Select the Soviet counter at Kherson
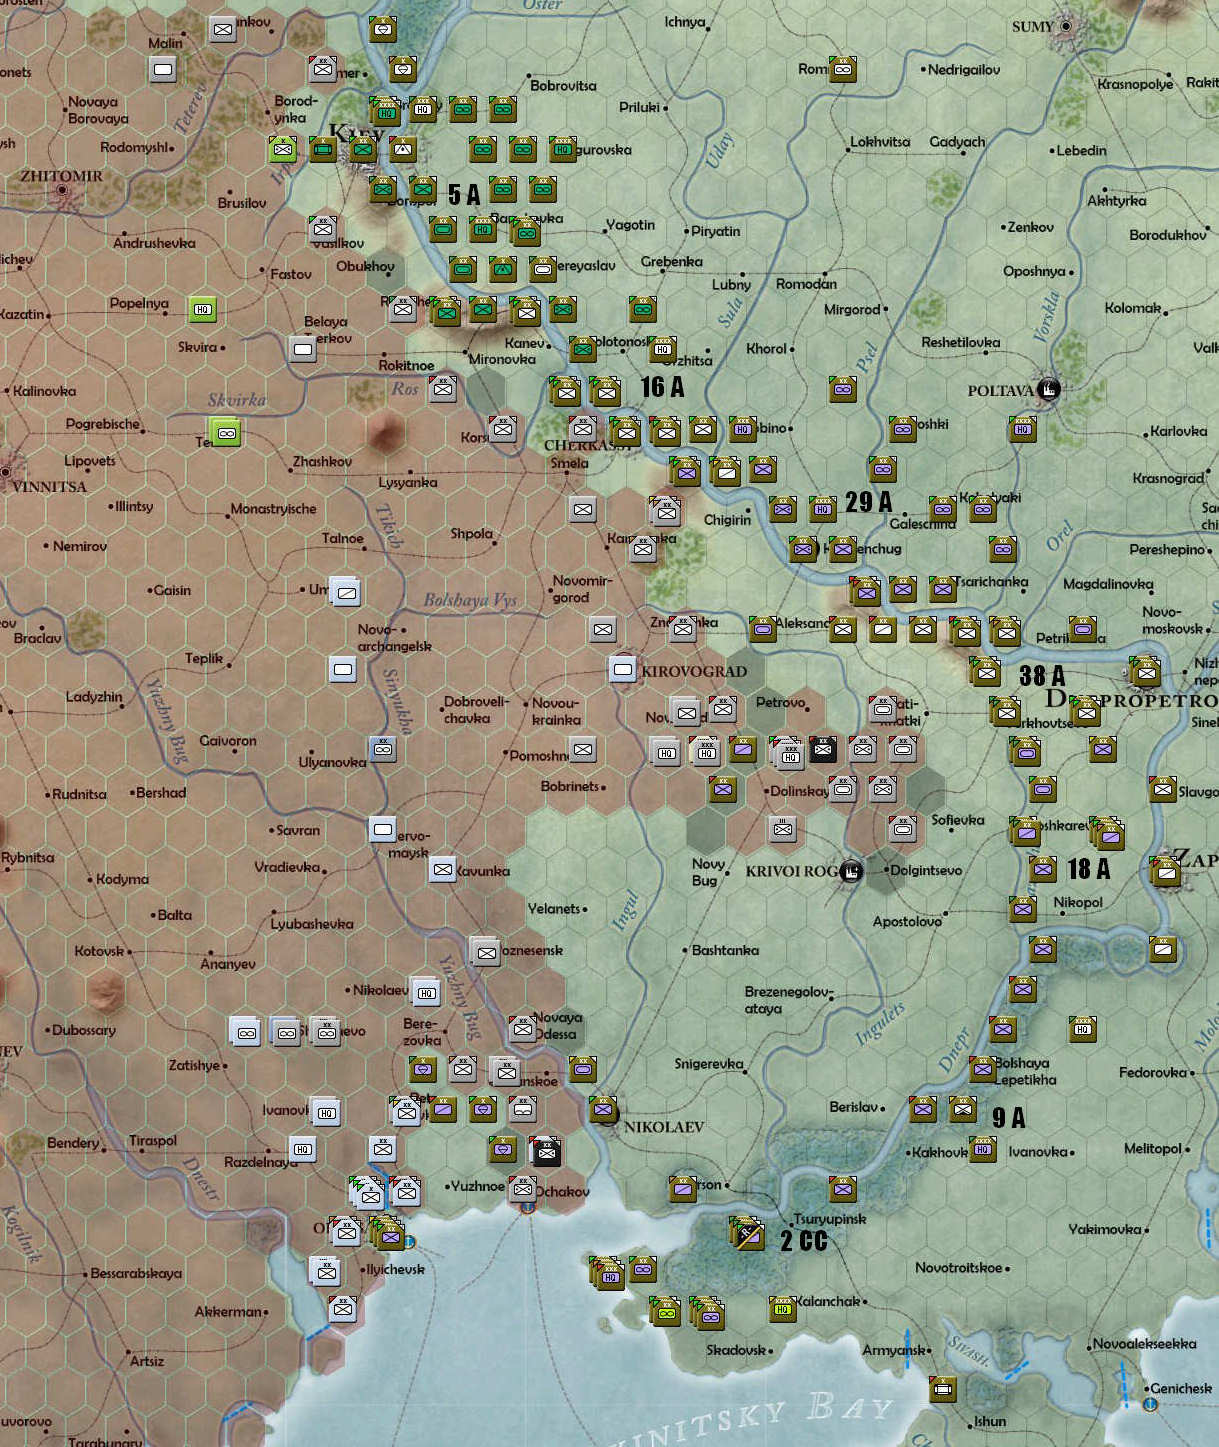1219x1447 pixels. (683, 1189)
